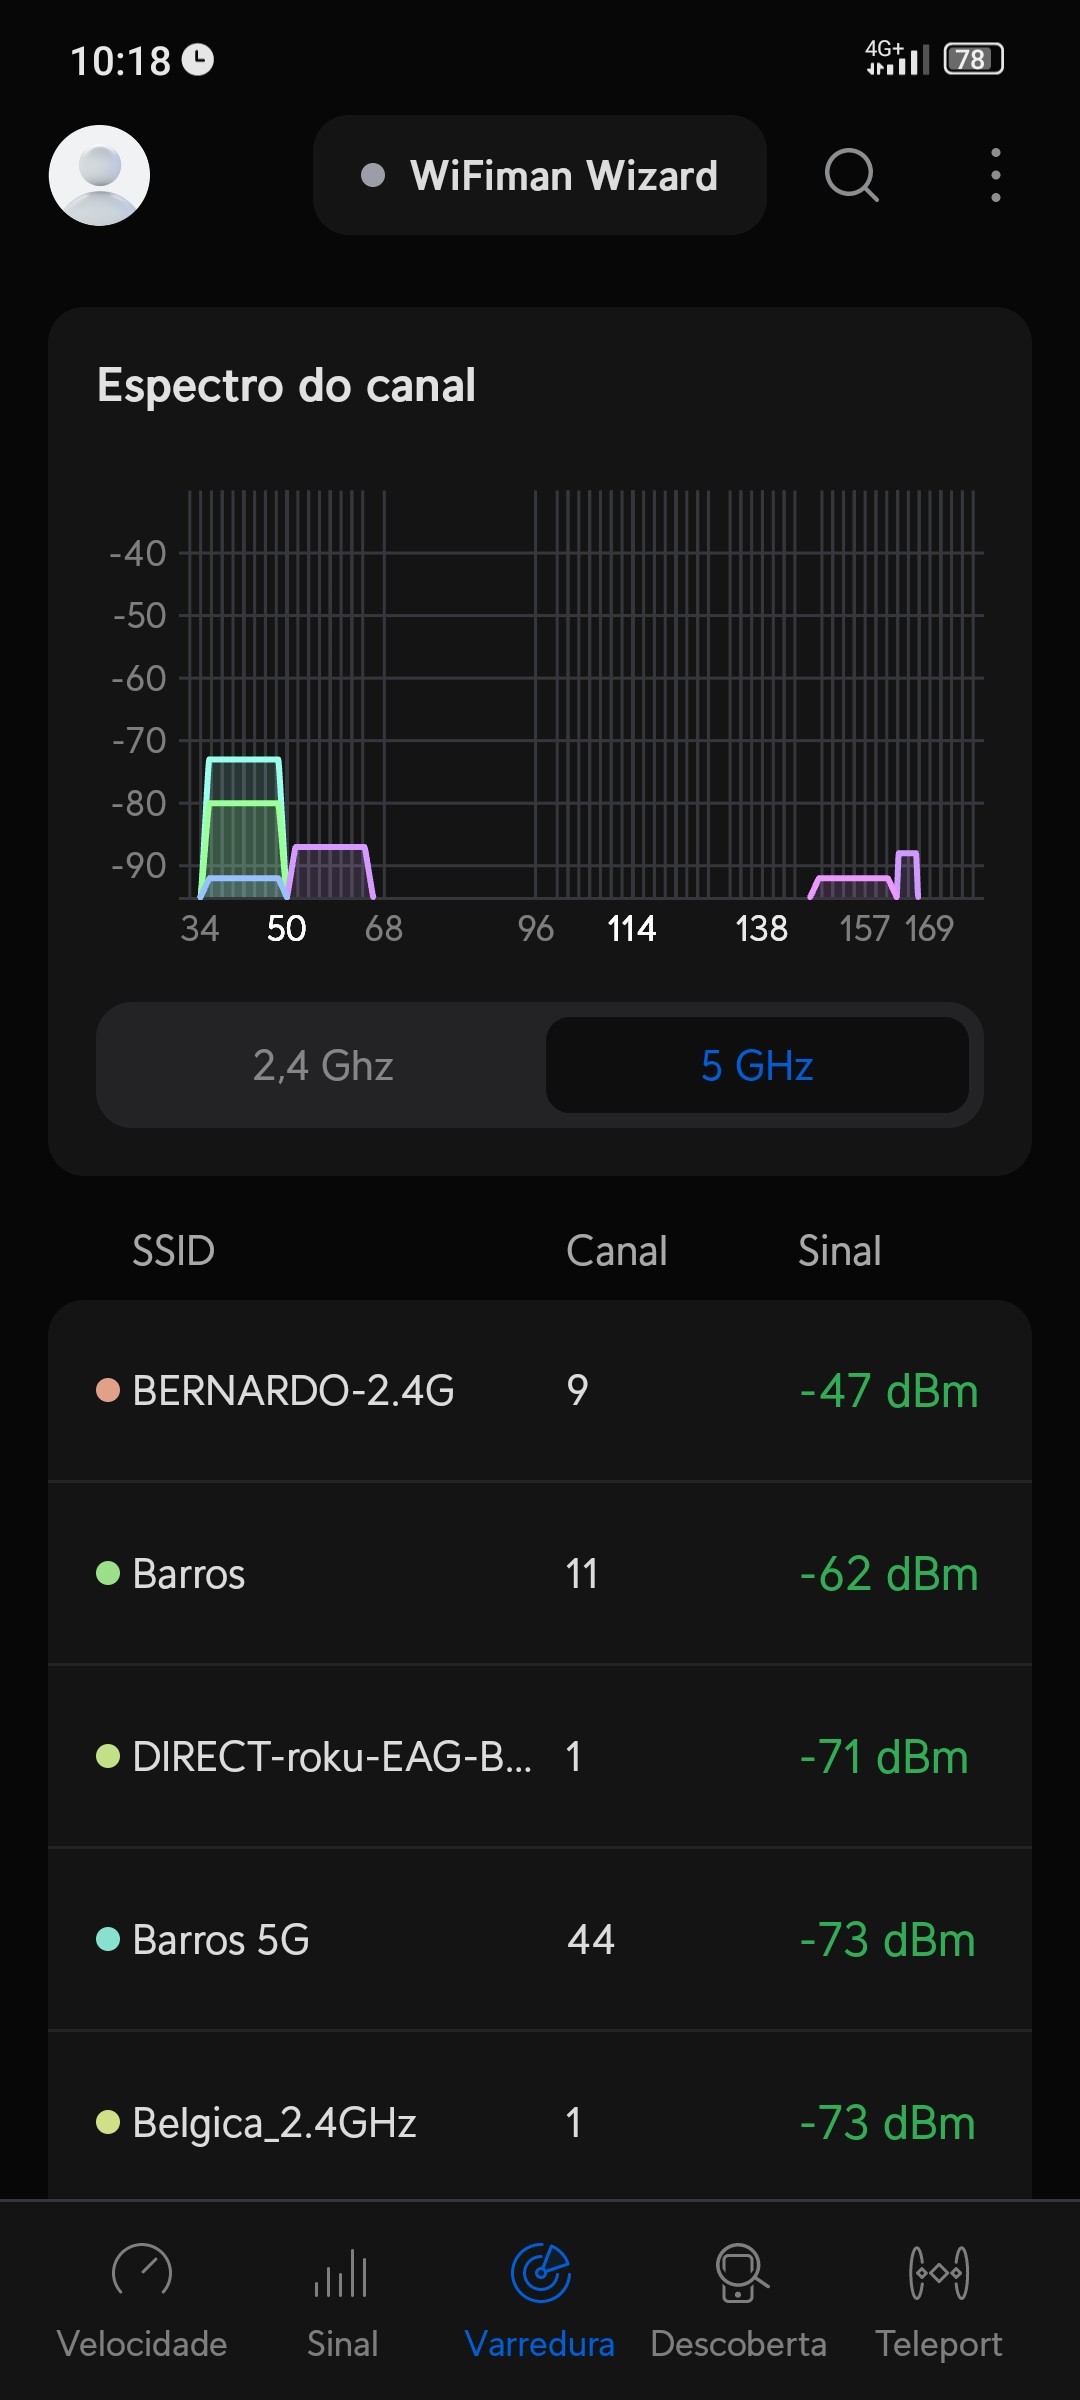
Task: Open the Belgica_2.4GHz network entry
Action: pos(540,2122)
